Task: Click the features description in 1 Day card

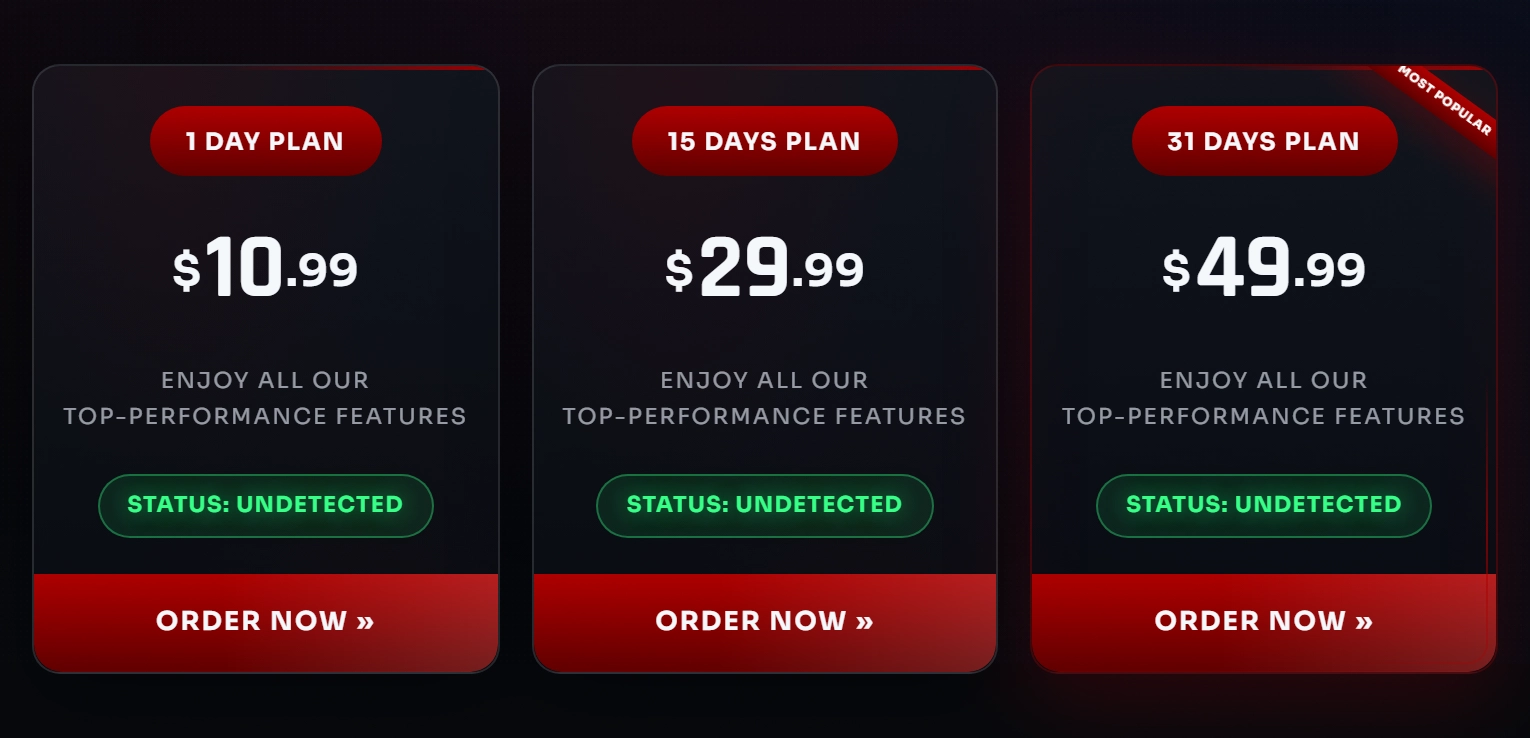Action: point(265,398)
